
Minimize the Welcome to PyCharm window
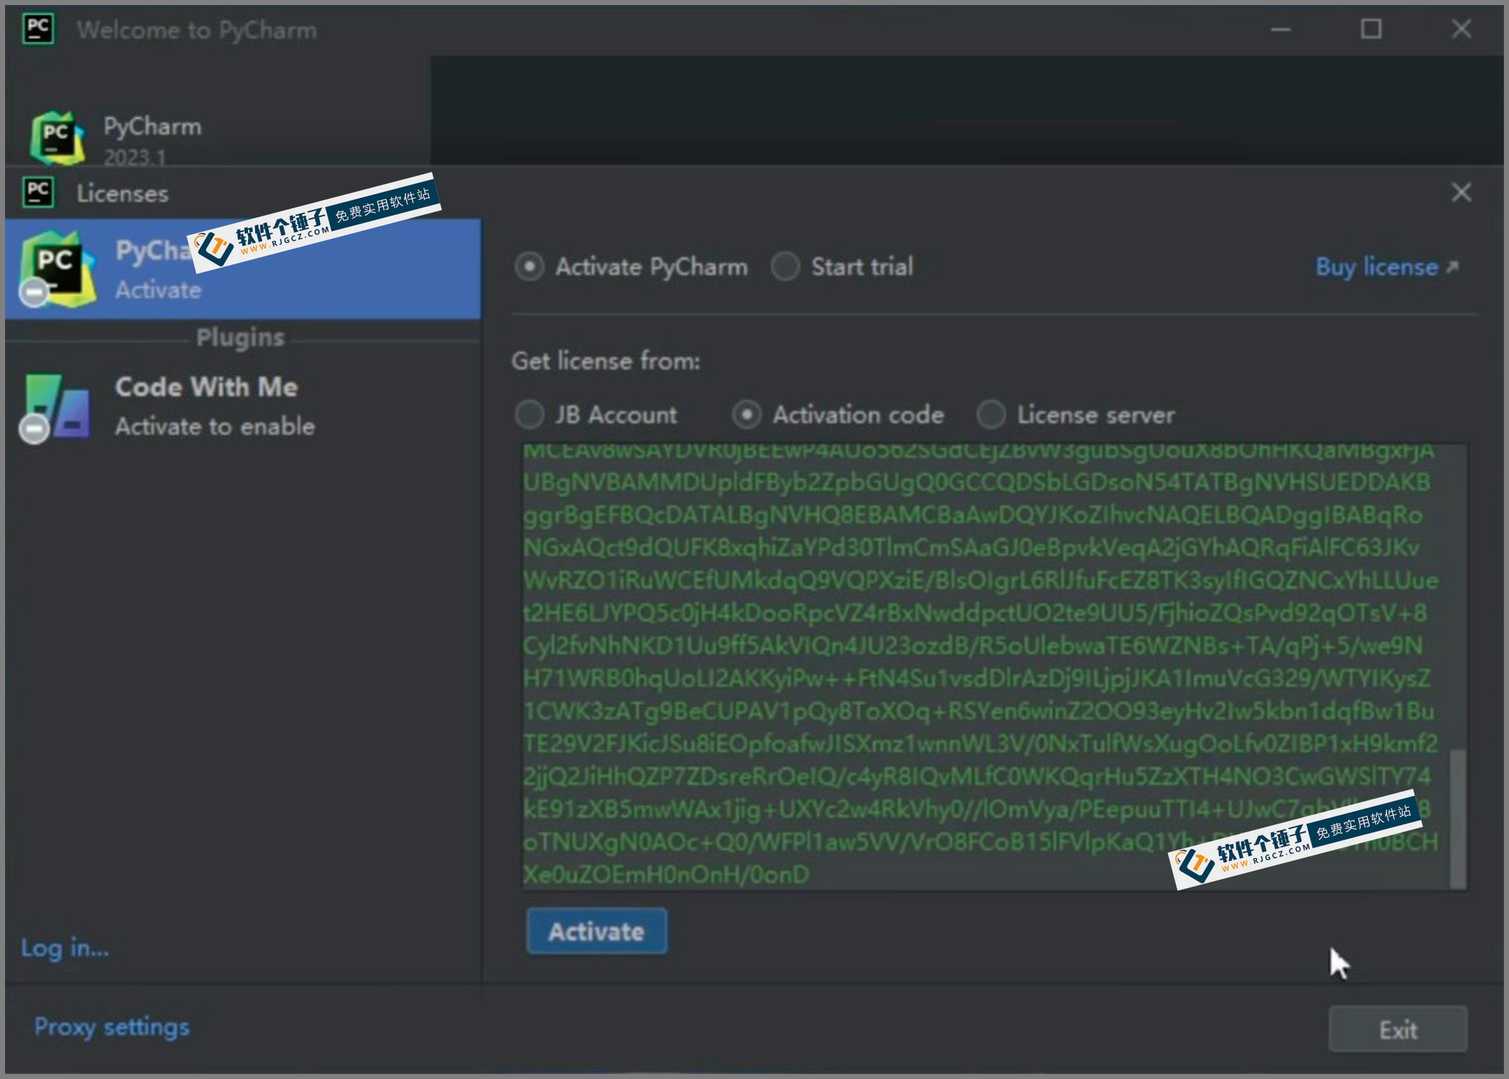(1281, 29)
